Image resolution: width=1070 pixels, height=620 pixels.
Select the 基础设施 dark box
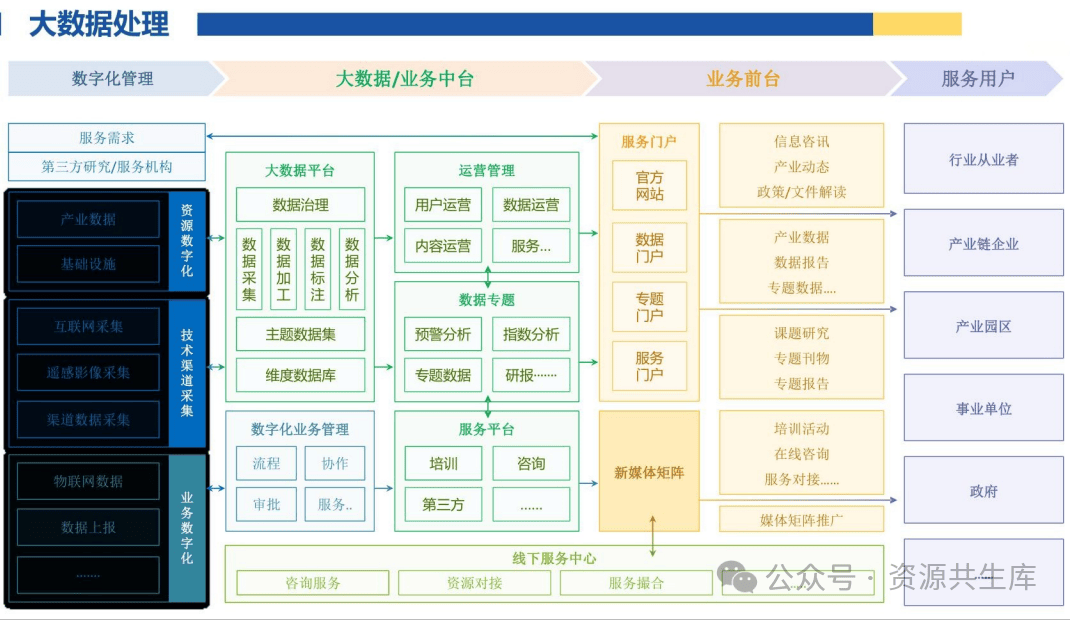(88, 264)
